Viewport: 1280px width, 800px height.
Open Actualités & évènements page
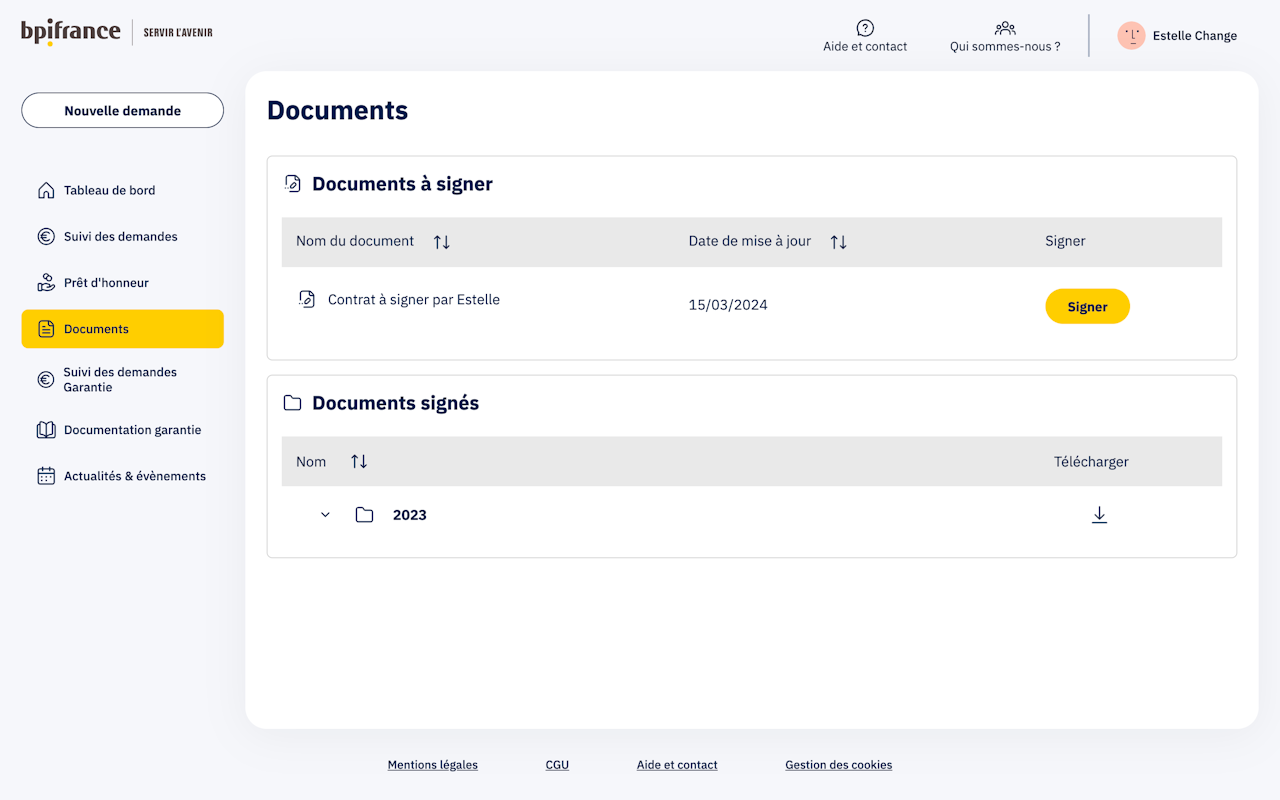point(134,476)
